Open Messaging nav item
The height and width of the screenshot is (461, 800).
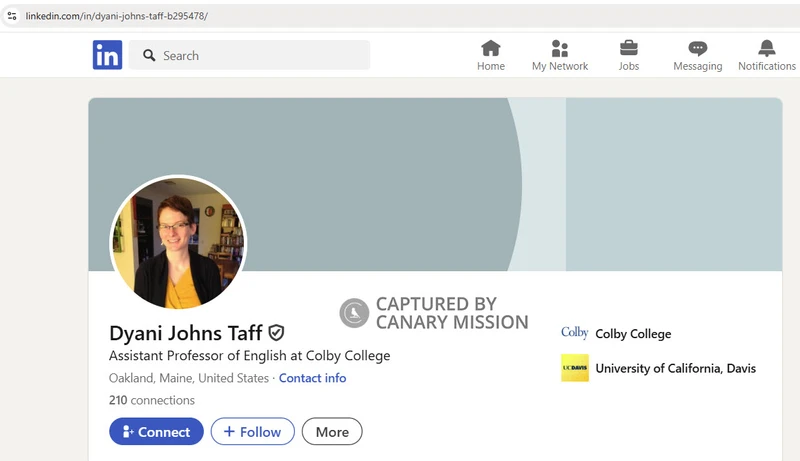[697, 56]
